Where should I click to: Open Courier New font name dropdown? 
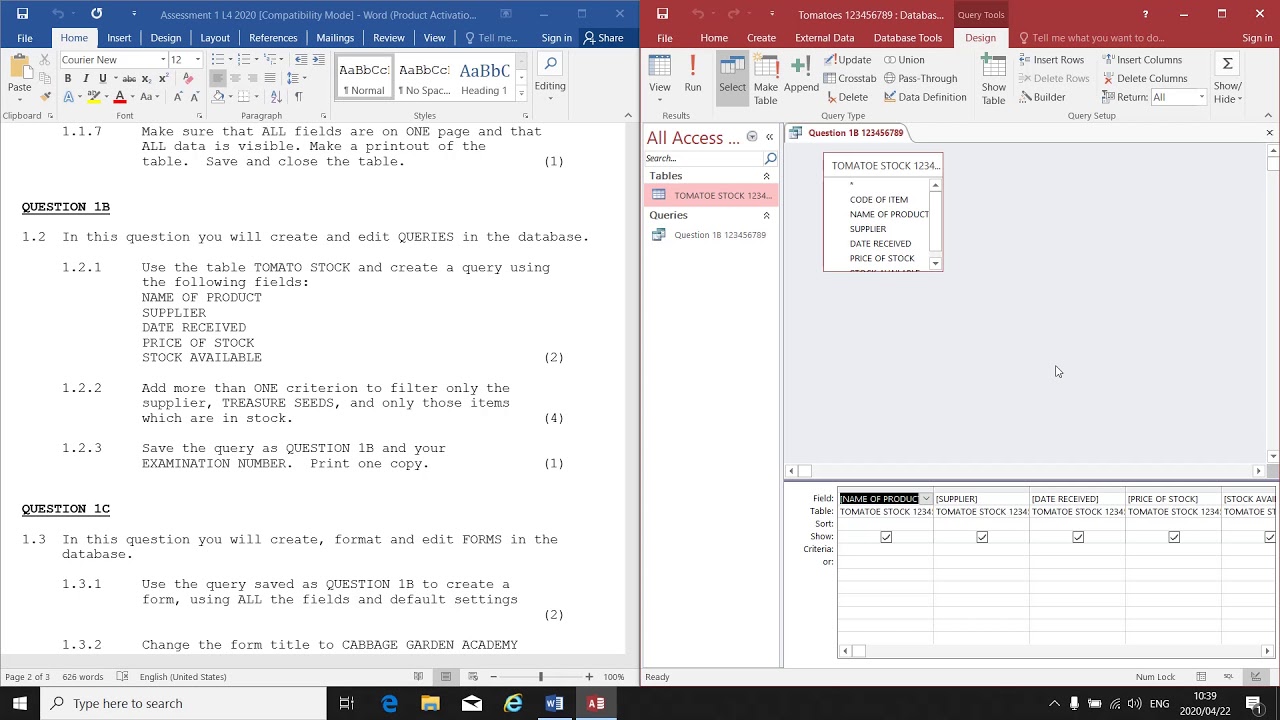pos(163,60)
